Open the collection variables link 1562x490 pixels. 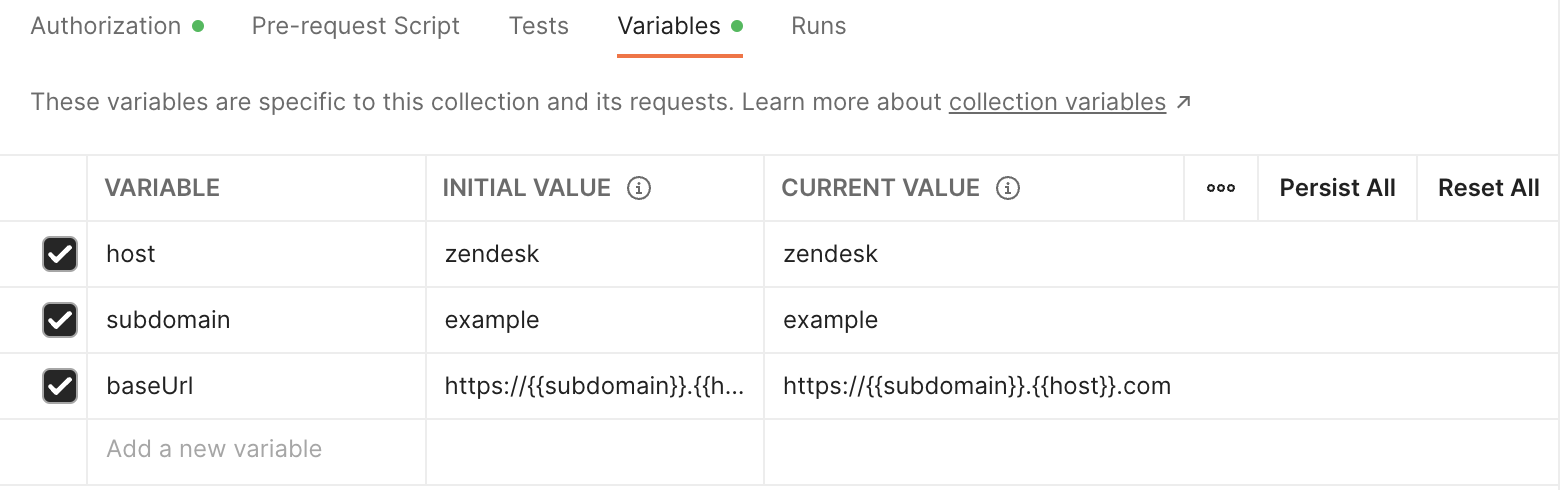[1057, 102]
